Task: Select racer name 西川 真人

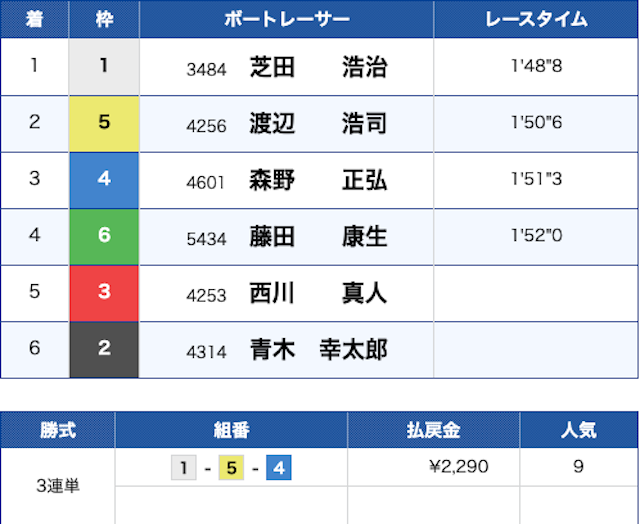Action: (317, 293)
